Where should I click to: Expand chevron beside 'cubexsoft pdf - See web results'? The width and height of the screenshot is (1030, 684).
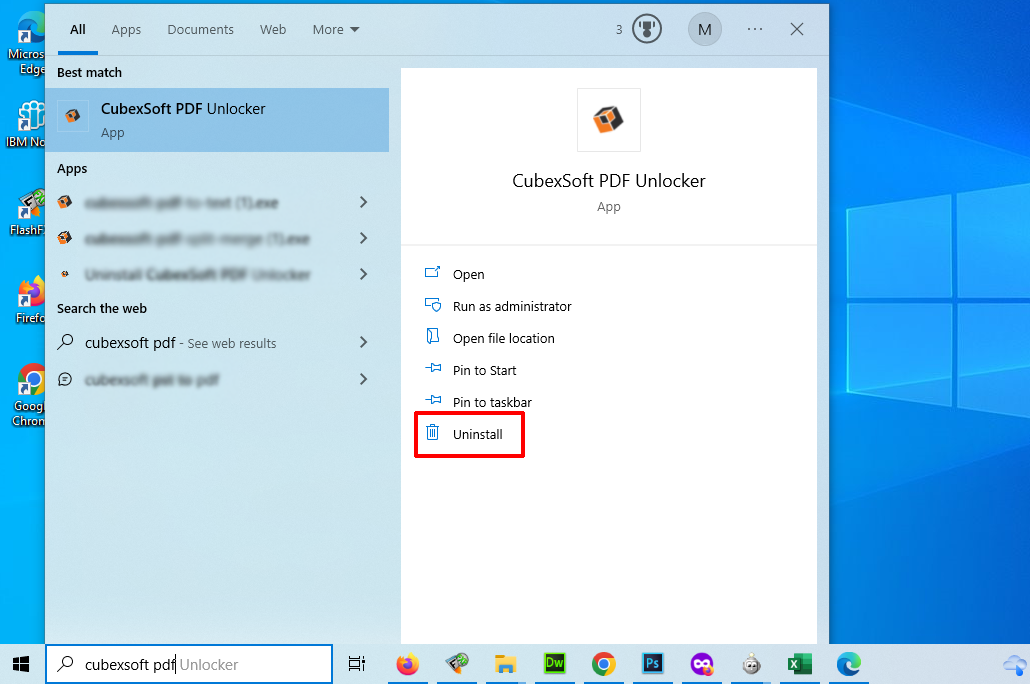[363, 342]
